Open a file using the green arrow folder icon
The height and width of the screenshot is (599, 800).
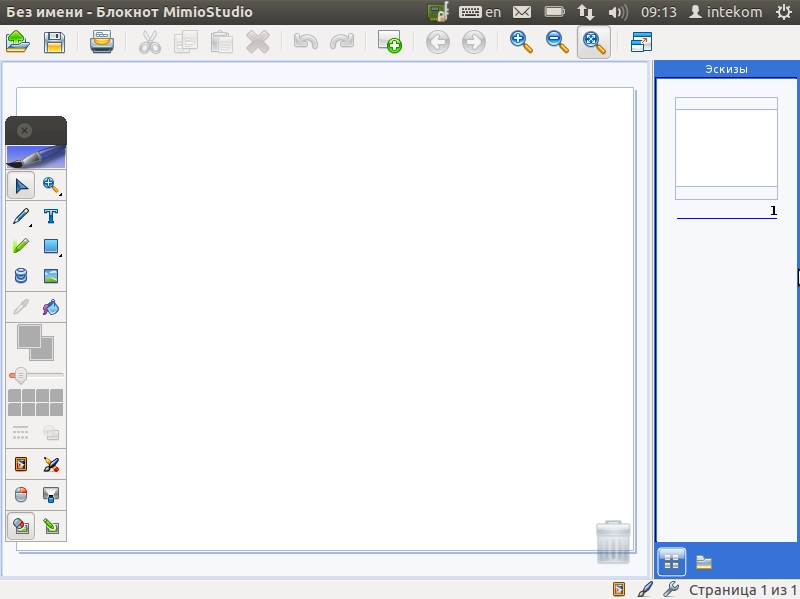click(x=18, y=42)
